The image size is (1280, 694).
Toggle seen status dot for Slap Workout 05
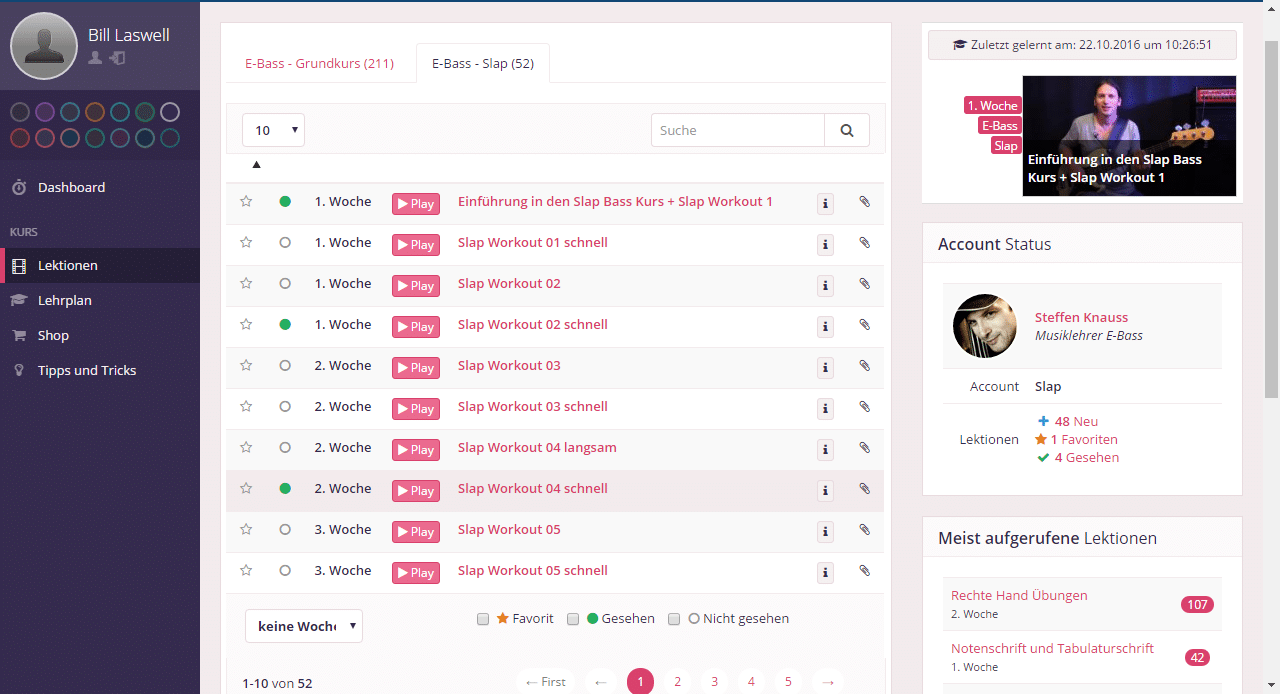[x=285, y=530]
